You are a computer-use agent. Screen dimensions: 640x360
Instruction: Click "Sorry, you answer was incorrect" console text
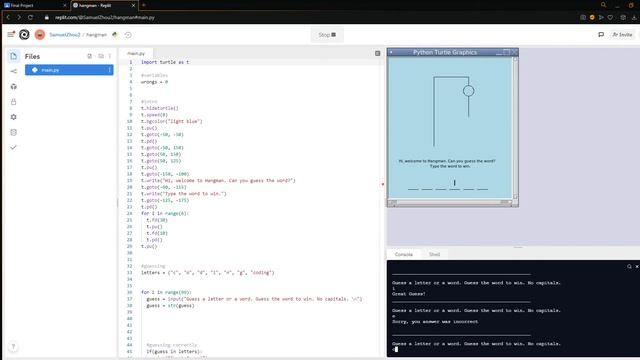point(435,321)
